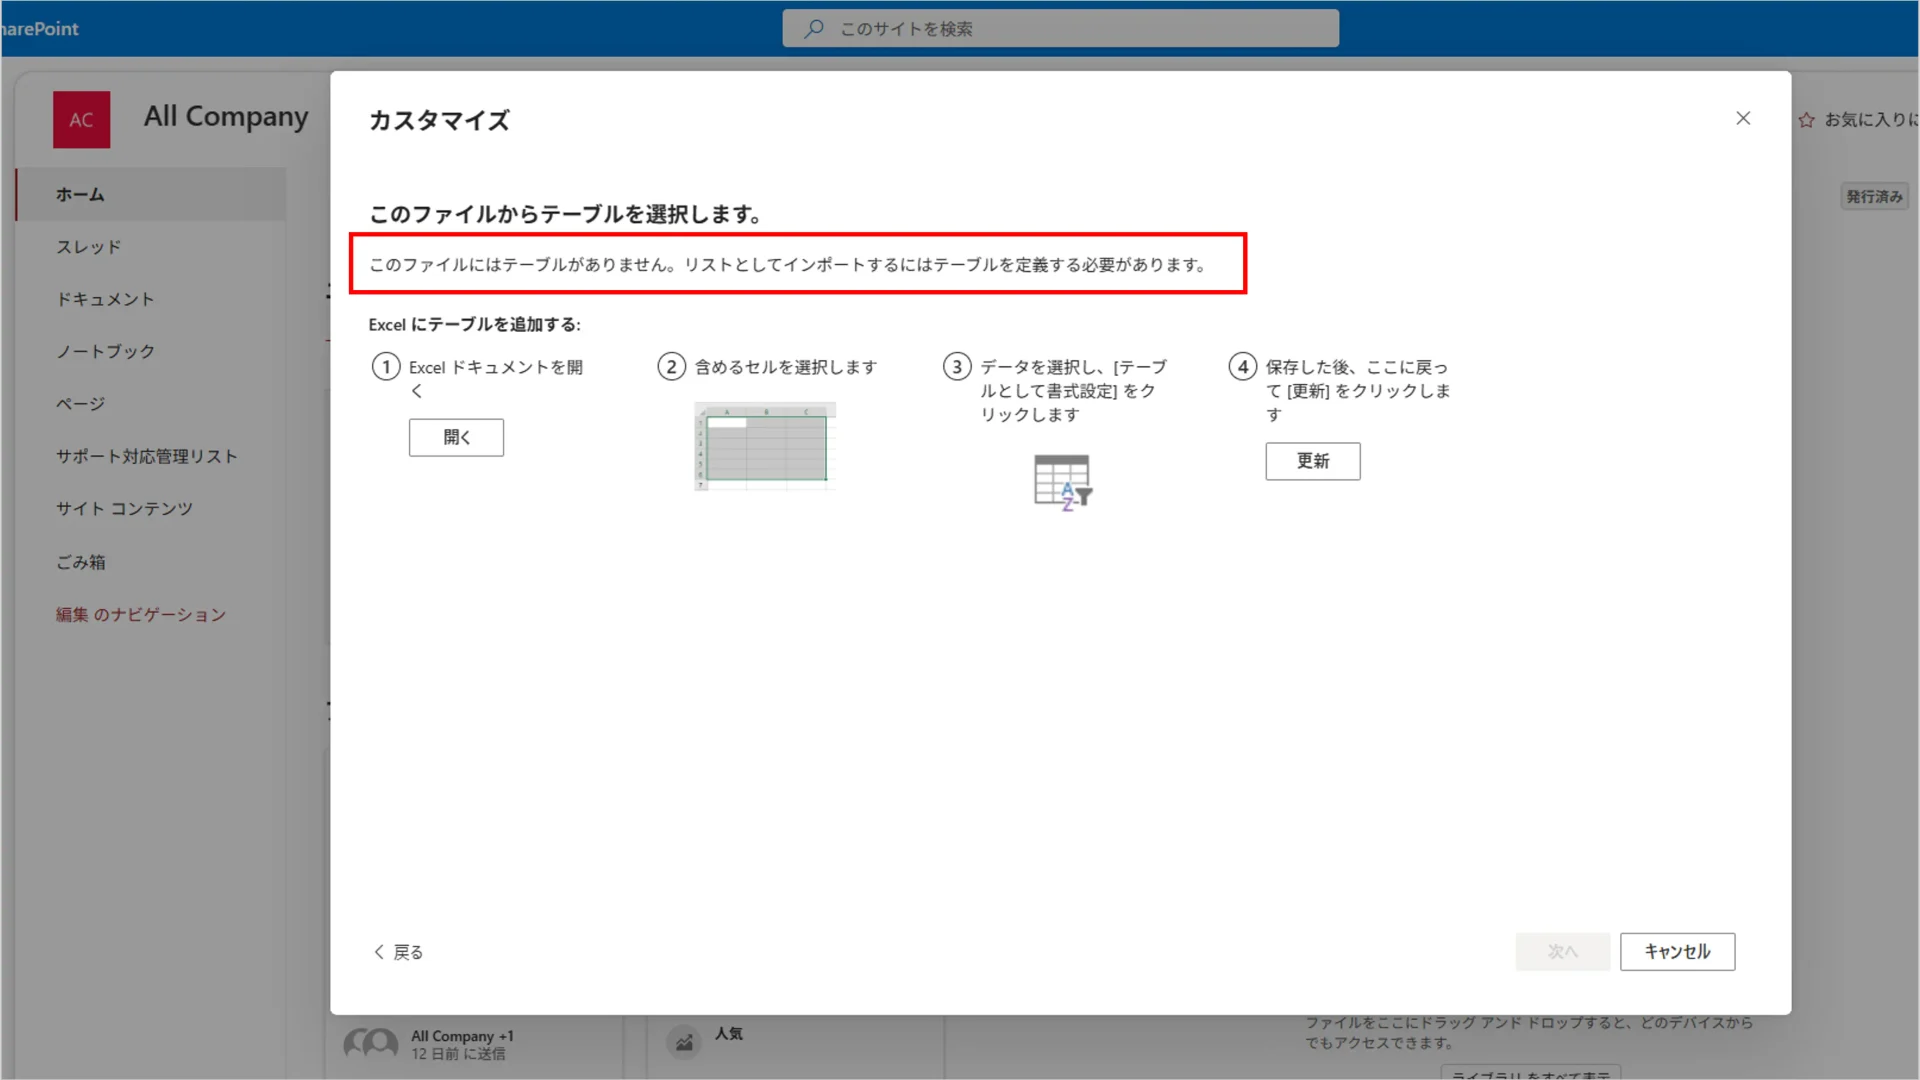Click the 発行済み status badge
Viewport: 1920px width, 1080px height.
1874,196
